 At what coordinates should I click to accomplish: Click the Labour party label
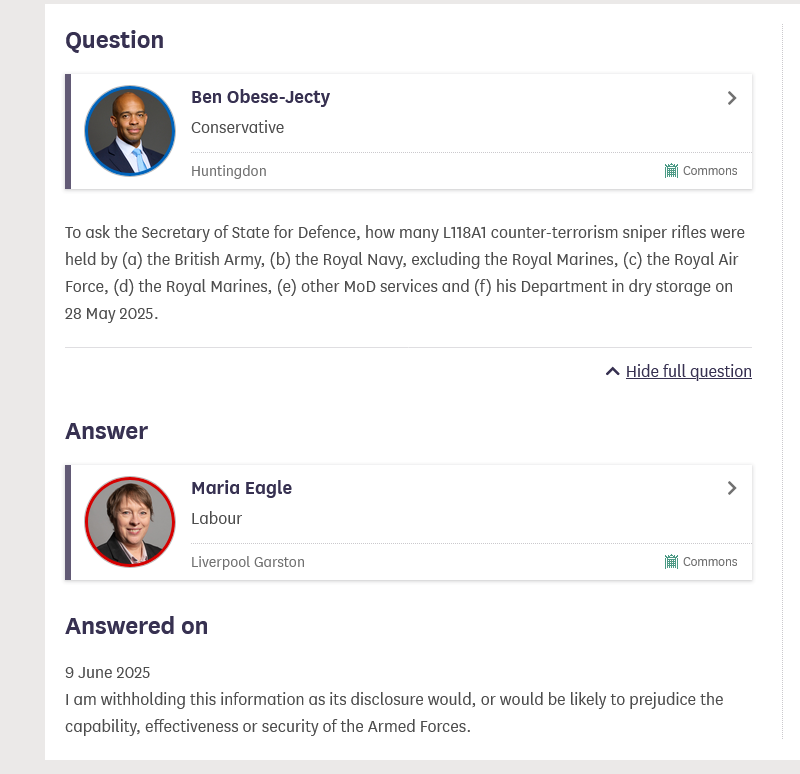216,519
